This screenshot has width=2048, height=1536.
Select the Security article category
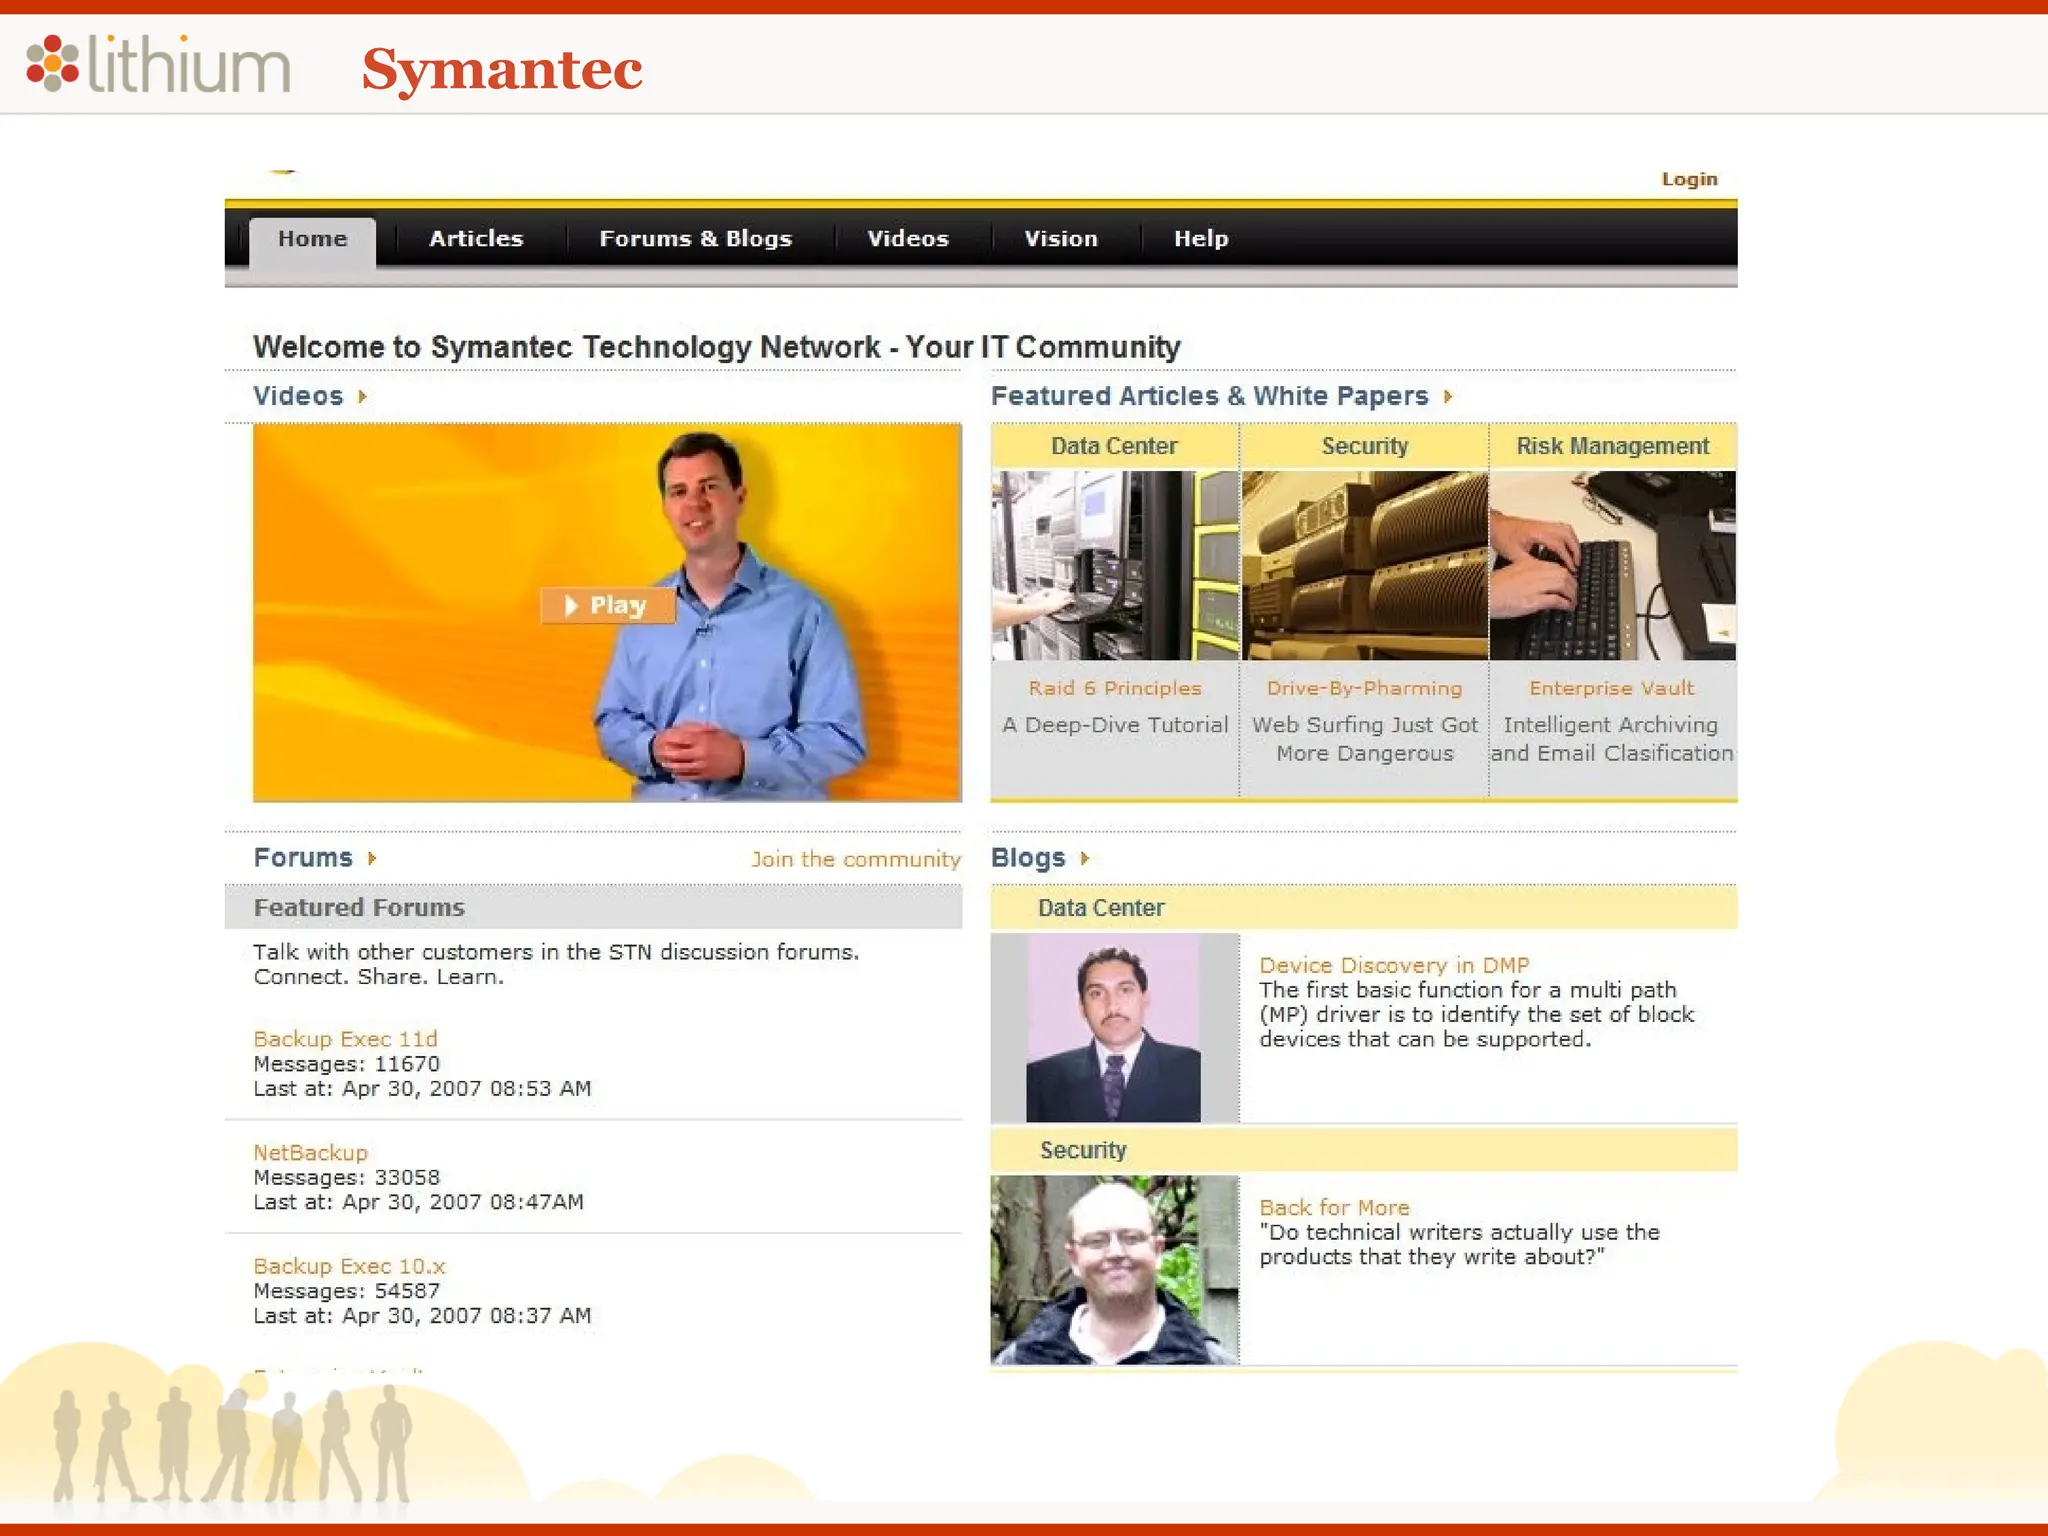coord(1364,446)
